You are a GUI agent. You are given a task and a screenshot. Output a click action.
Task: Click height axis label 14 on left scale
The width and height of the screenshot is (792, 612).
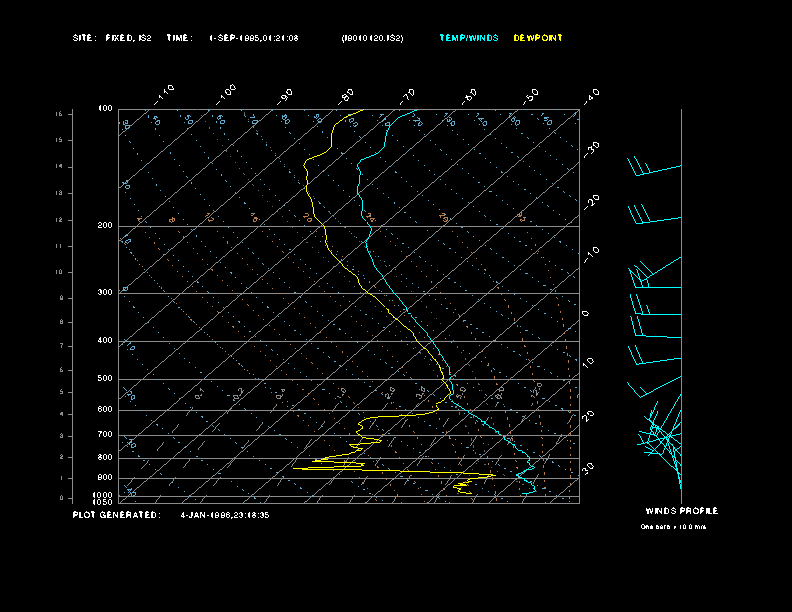pyautogui.click(x=59, y=166)
